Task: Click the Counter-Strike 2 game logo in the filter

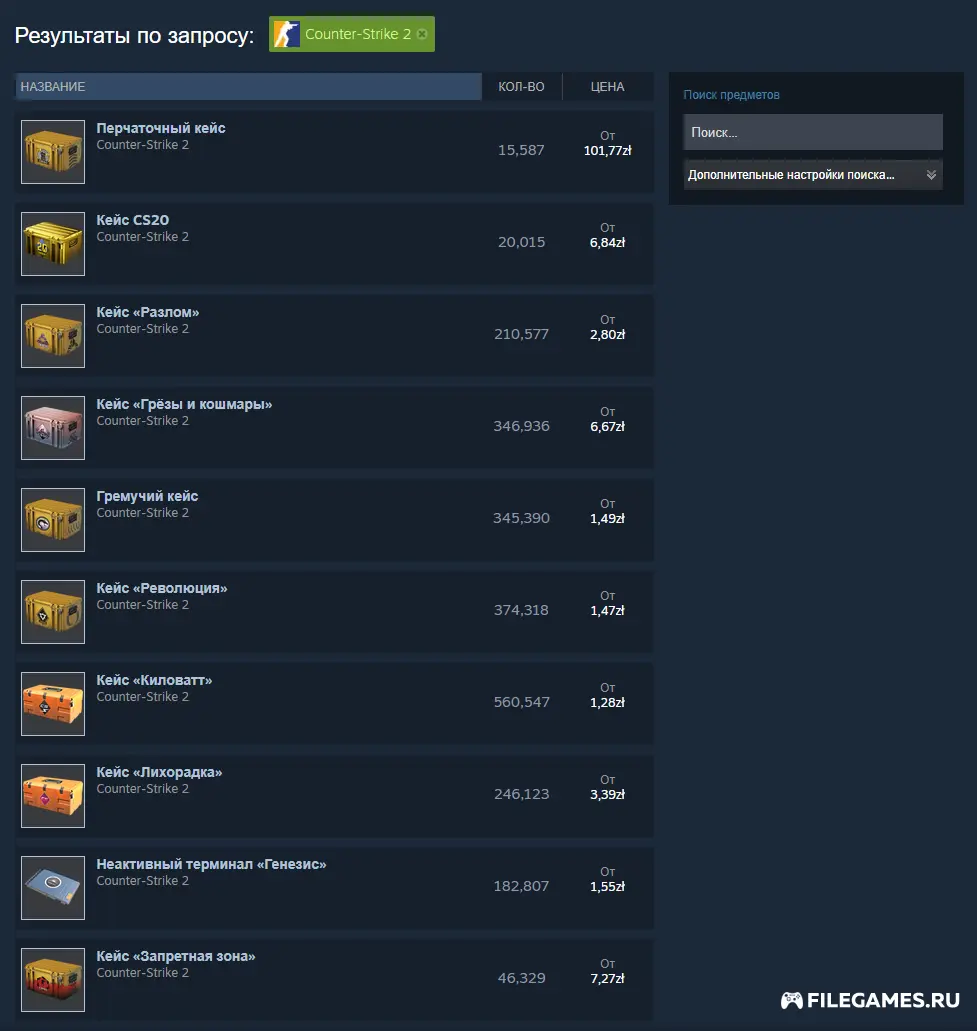Action: point(287,34)
